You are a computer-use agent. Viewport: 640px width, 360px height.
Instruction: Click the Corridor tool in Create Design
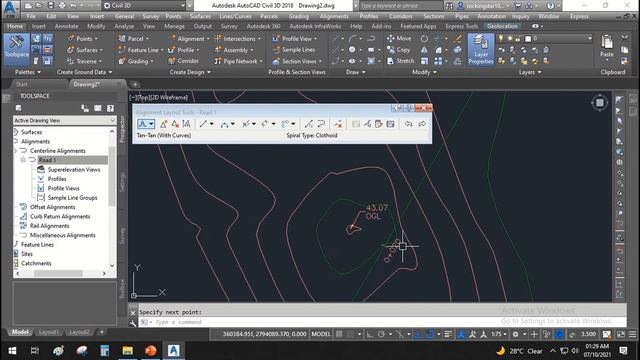pyautogui.click(x=183, y=61)
